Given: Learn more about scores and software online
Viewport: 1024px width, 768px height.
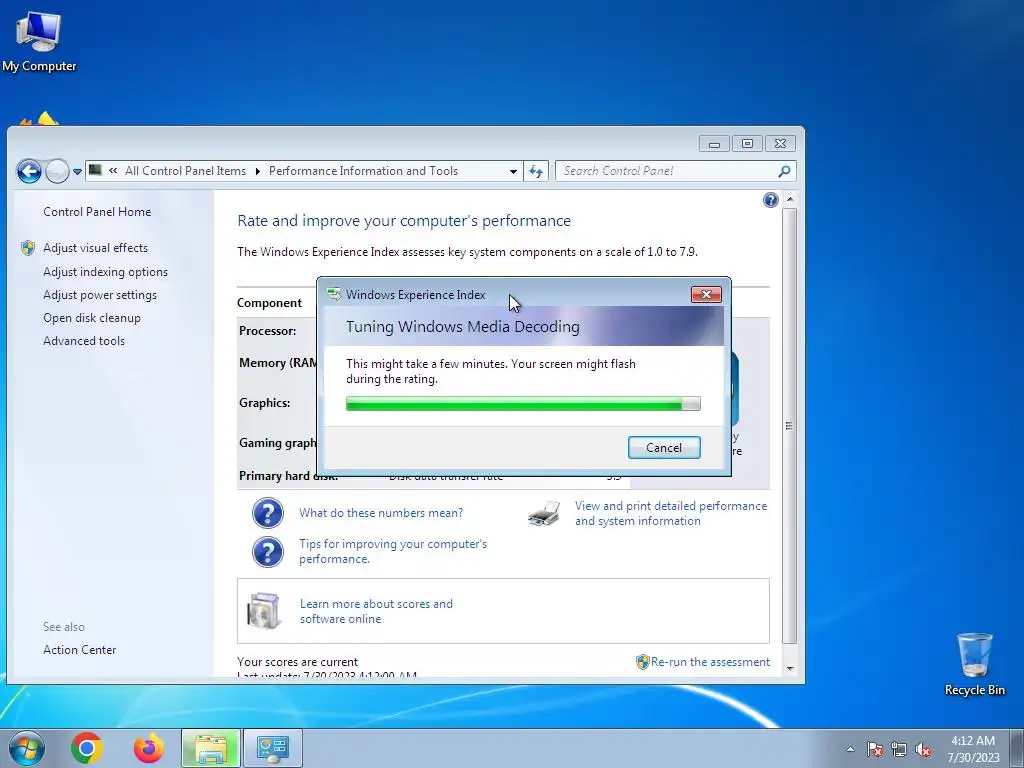Looking at the screenshot, I should coord(376,611).
